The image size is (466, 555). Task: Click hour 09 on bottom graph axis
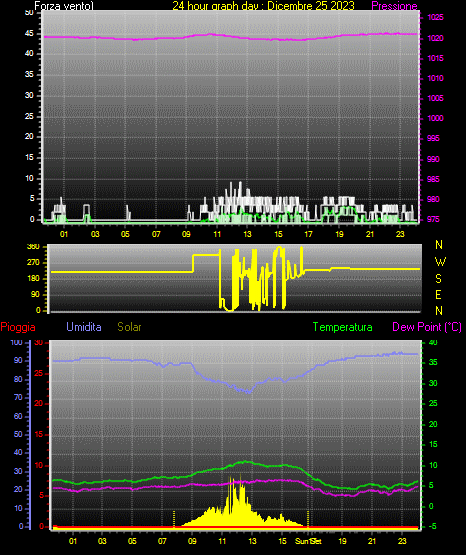[192, 541]
